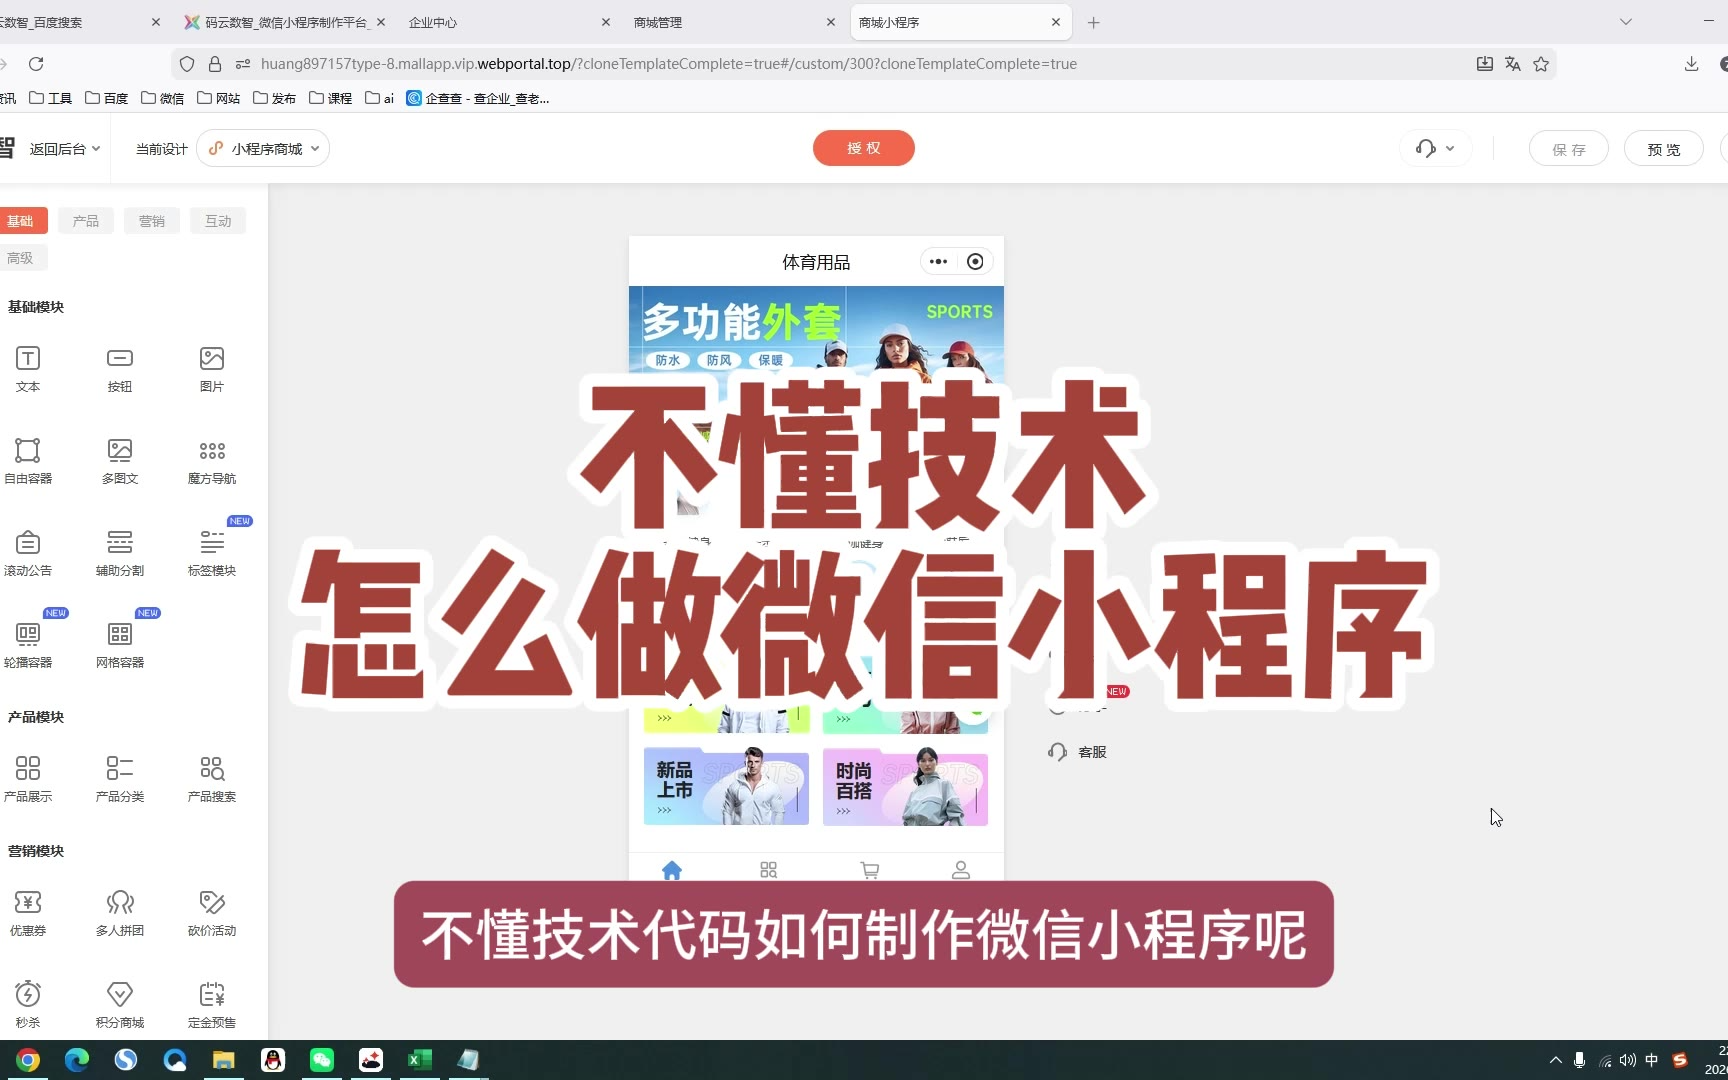Open WeChat from the taskbar
The width and height of the screenshot is (1728, 1080).
point(322,1060)
